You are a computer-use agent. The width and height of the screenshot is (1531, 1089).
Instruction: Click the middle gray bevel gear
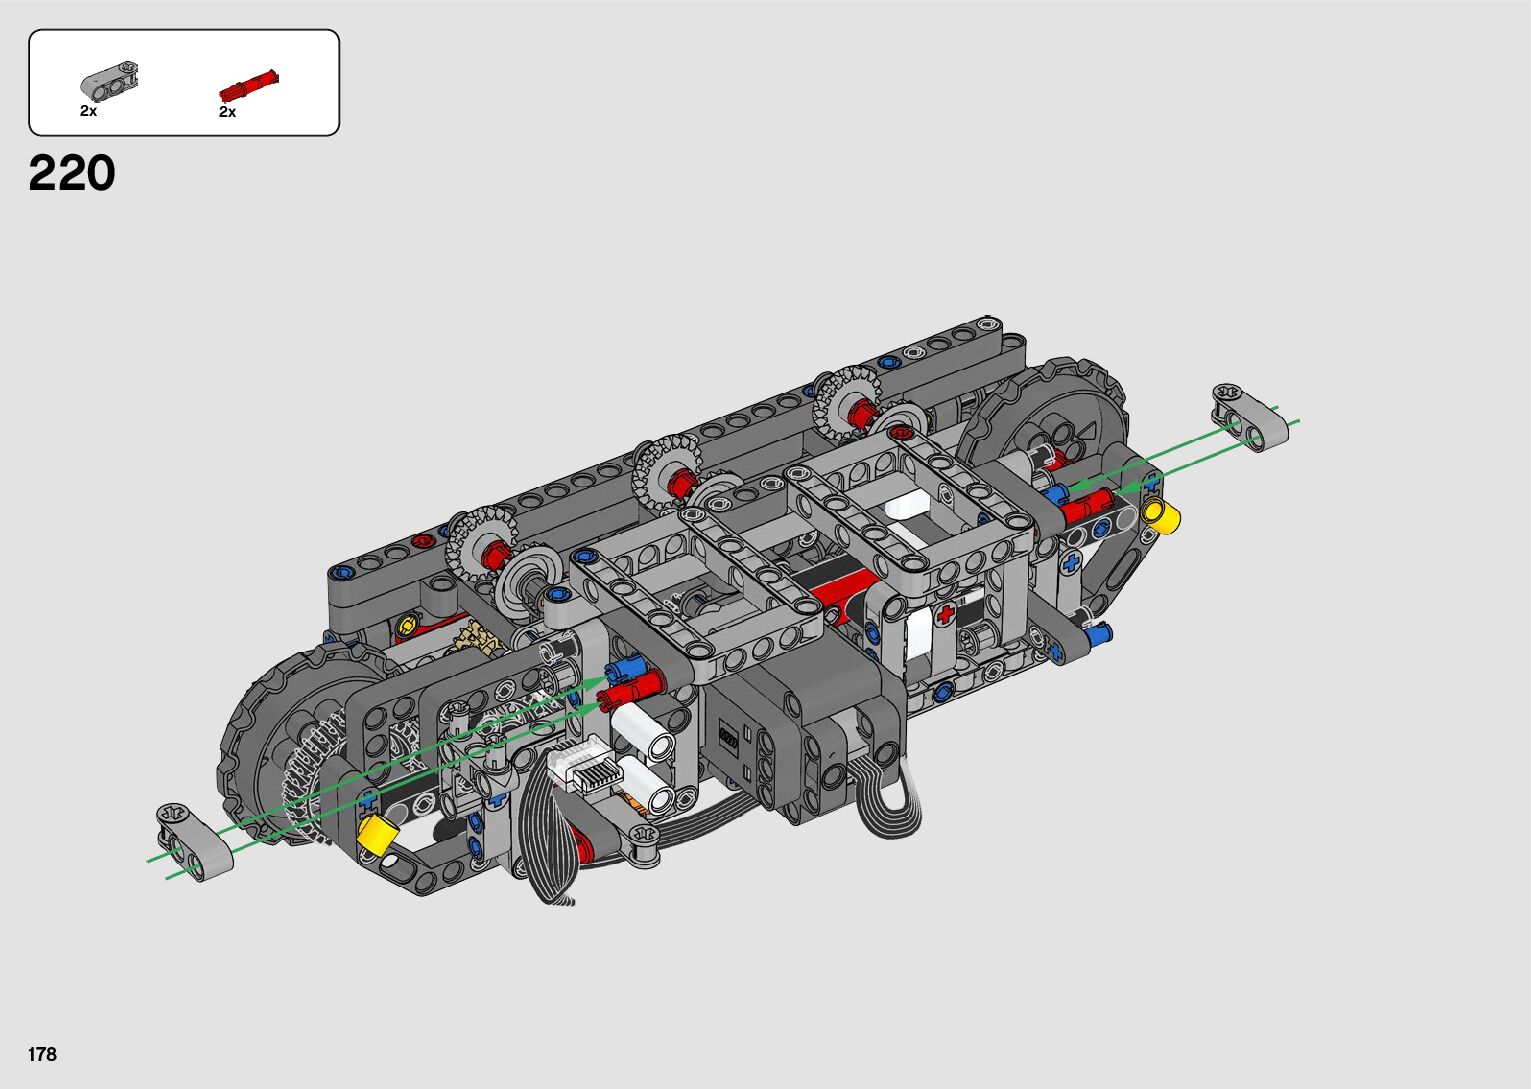point(665,471)
